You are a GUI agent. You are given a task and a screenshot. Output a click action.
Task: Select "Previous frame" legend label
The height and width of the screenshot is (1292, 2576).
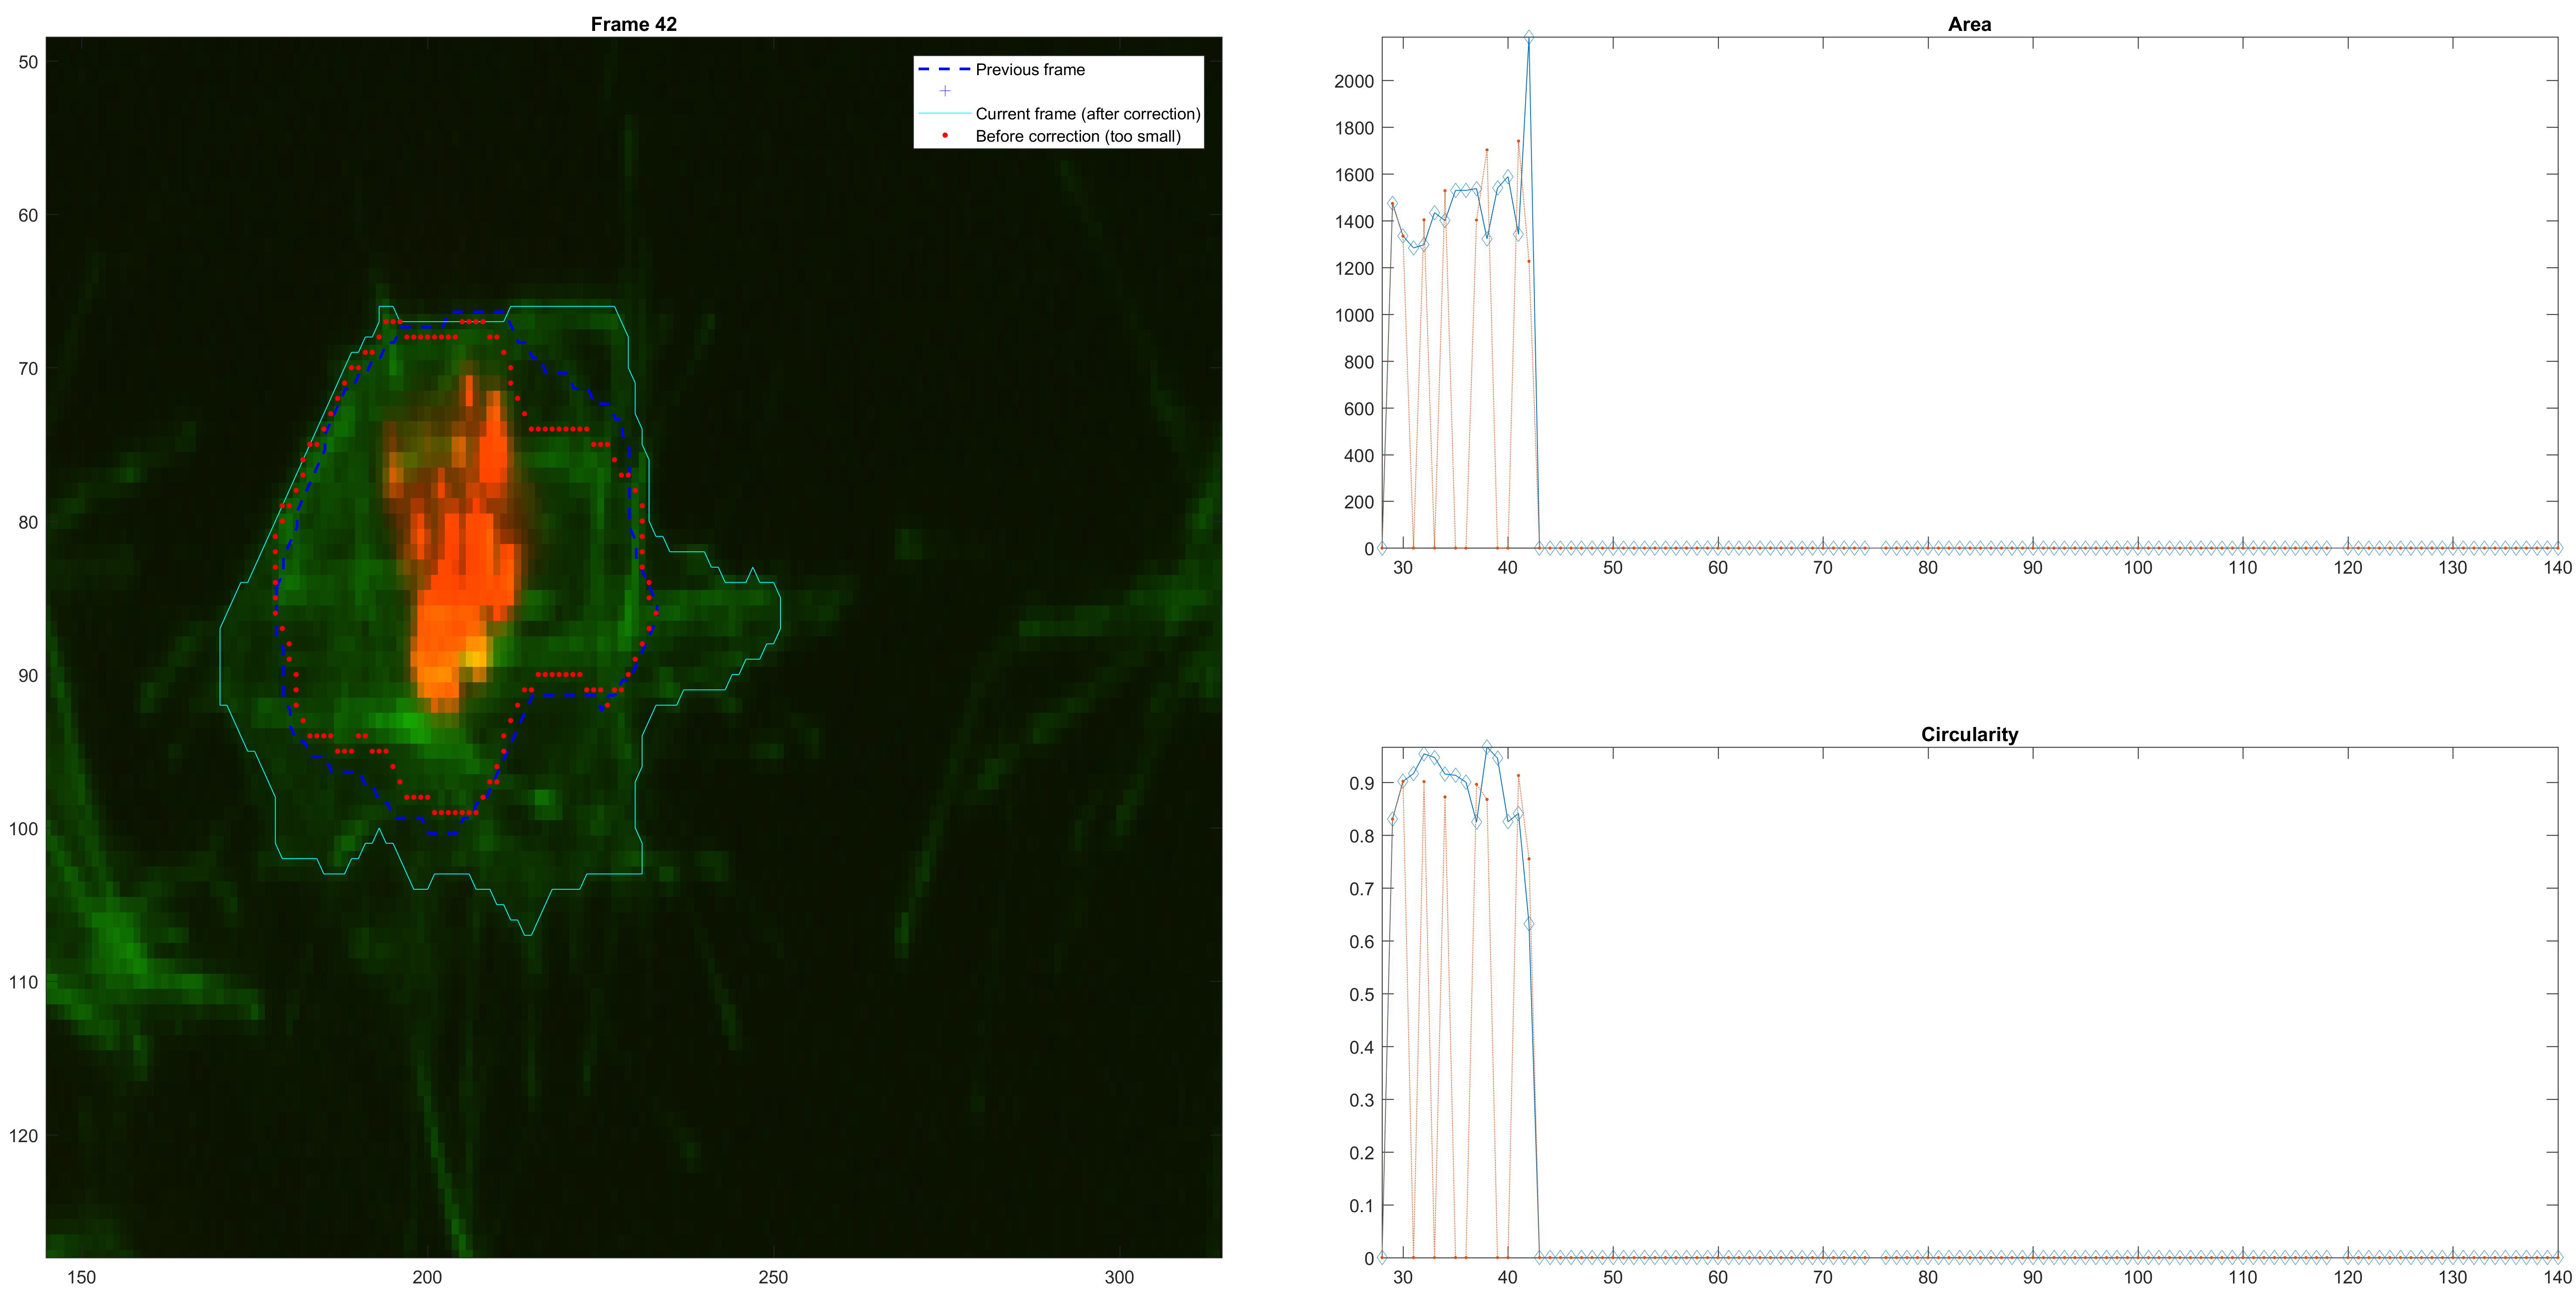[1030, 69]
